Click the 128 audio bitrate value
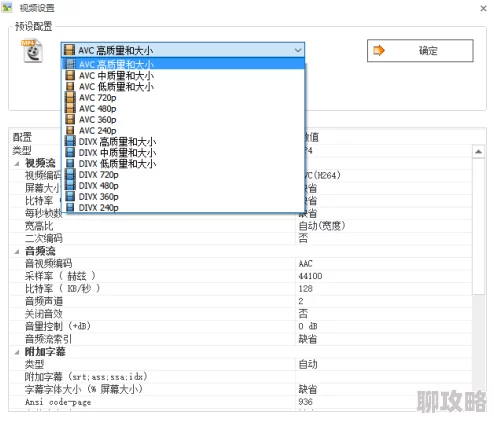This screenshot has width=494, height=423. 305,289
